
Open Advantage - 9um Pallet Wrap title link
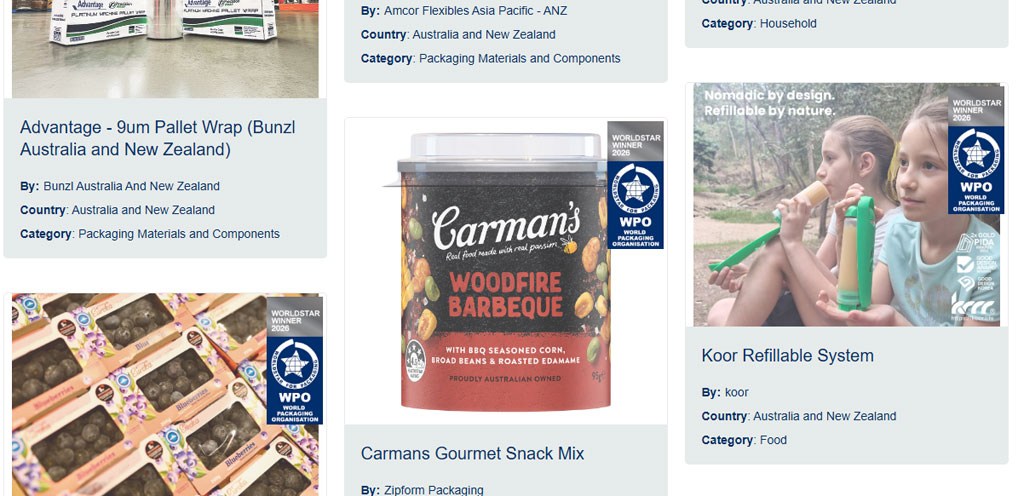click(x=157, y=138)
